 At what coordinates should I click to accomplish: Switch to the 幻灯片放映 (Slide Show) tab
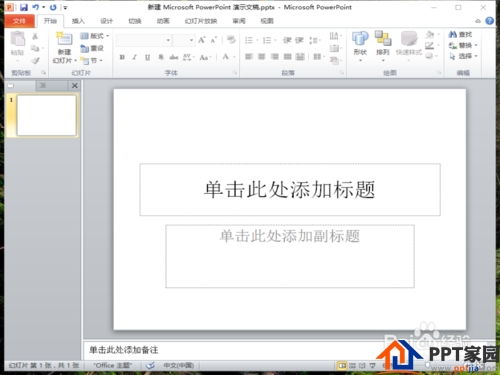(201, 21)
